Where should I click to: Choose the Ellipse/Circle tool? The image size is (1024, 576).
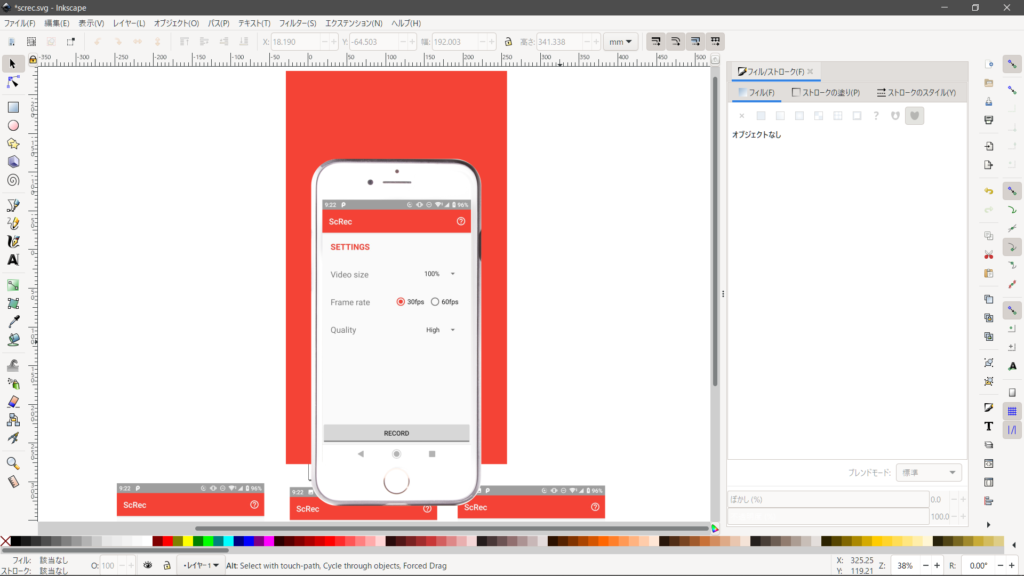[12, 125]
